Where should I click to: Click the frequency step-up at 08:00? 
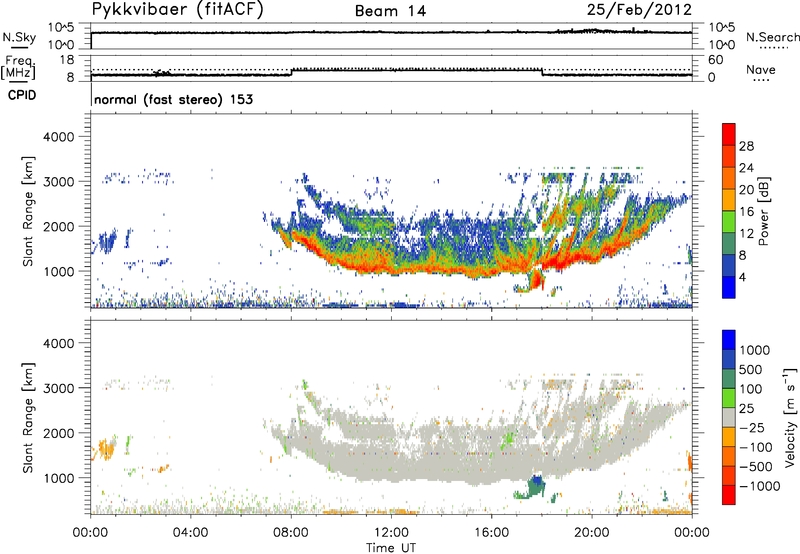pyautogui.click(x=291, y=72)
